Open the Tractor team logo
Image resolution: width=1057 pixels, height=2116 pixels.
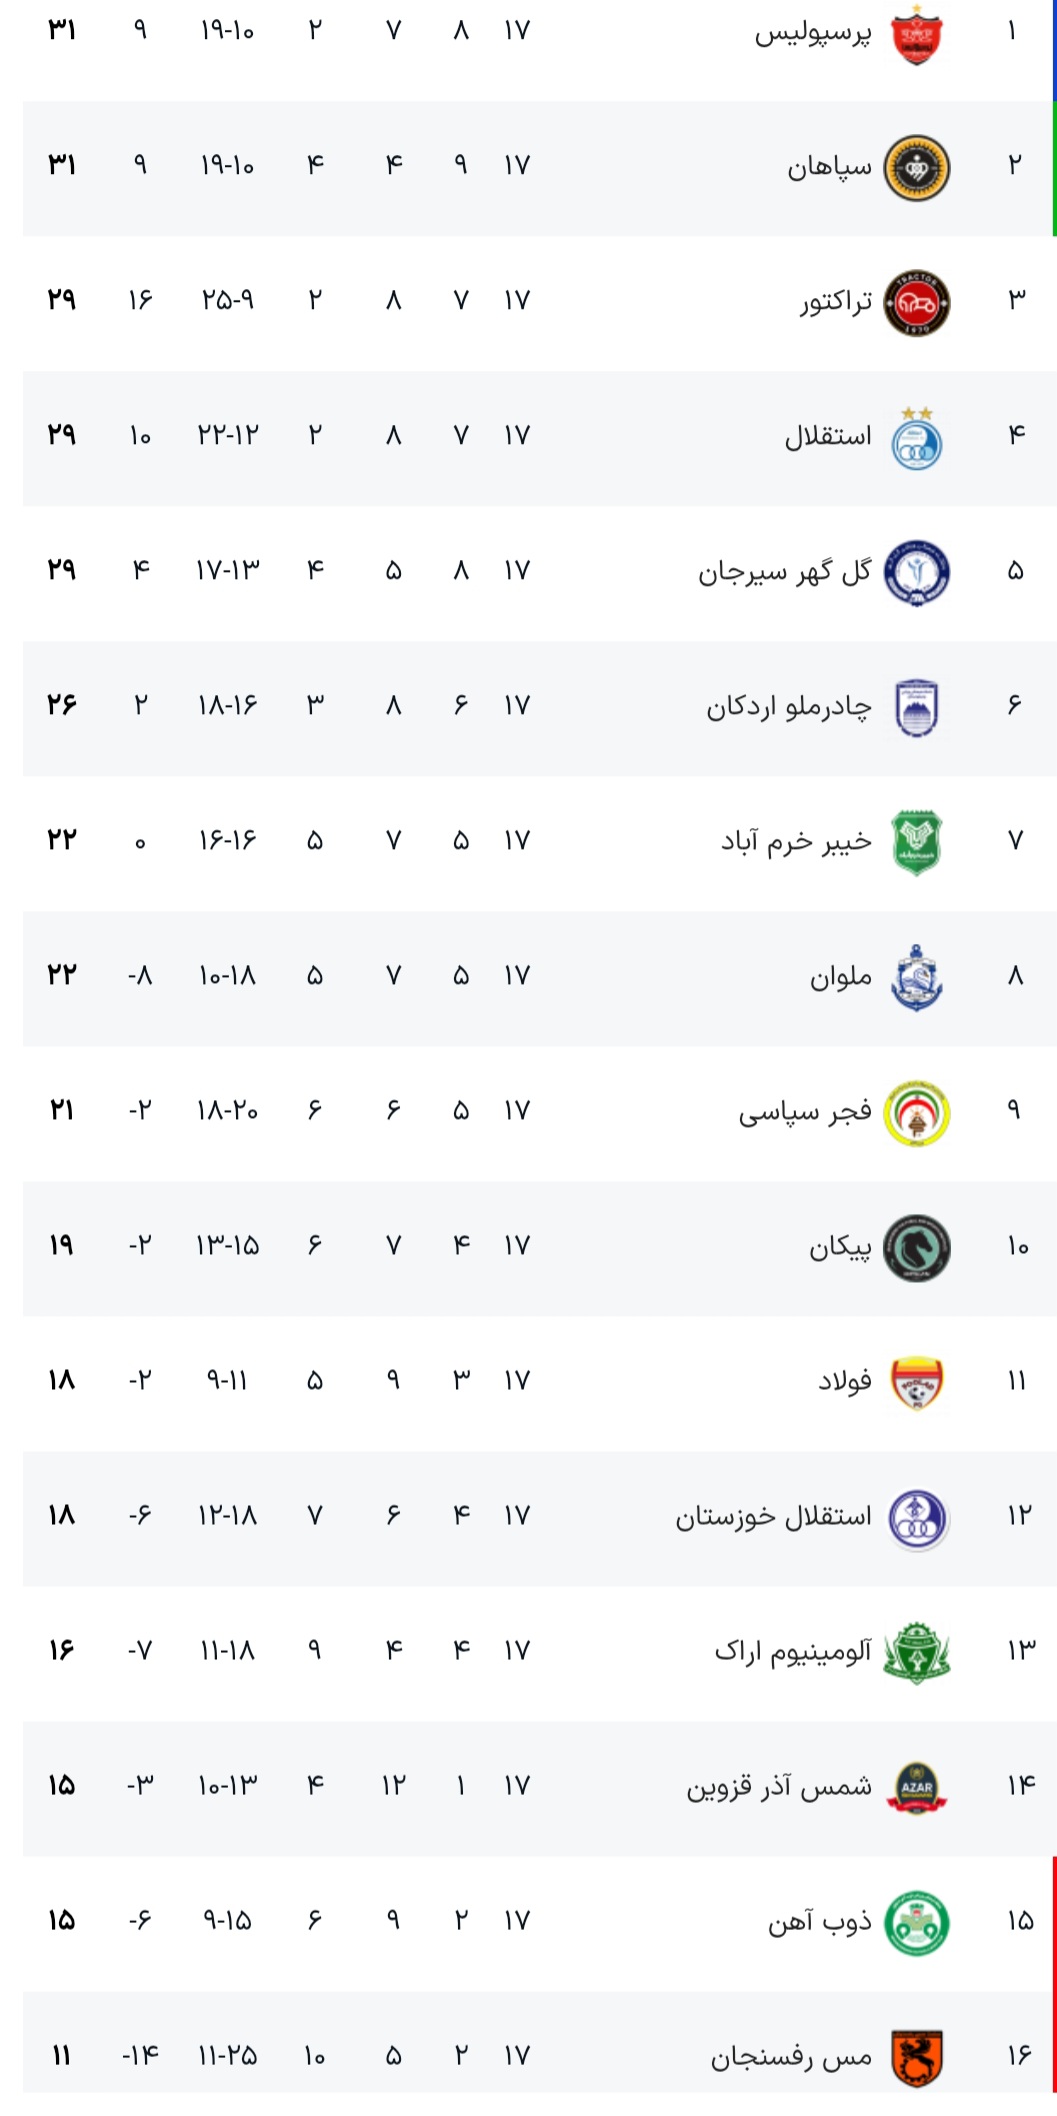(916, 302)
